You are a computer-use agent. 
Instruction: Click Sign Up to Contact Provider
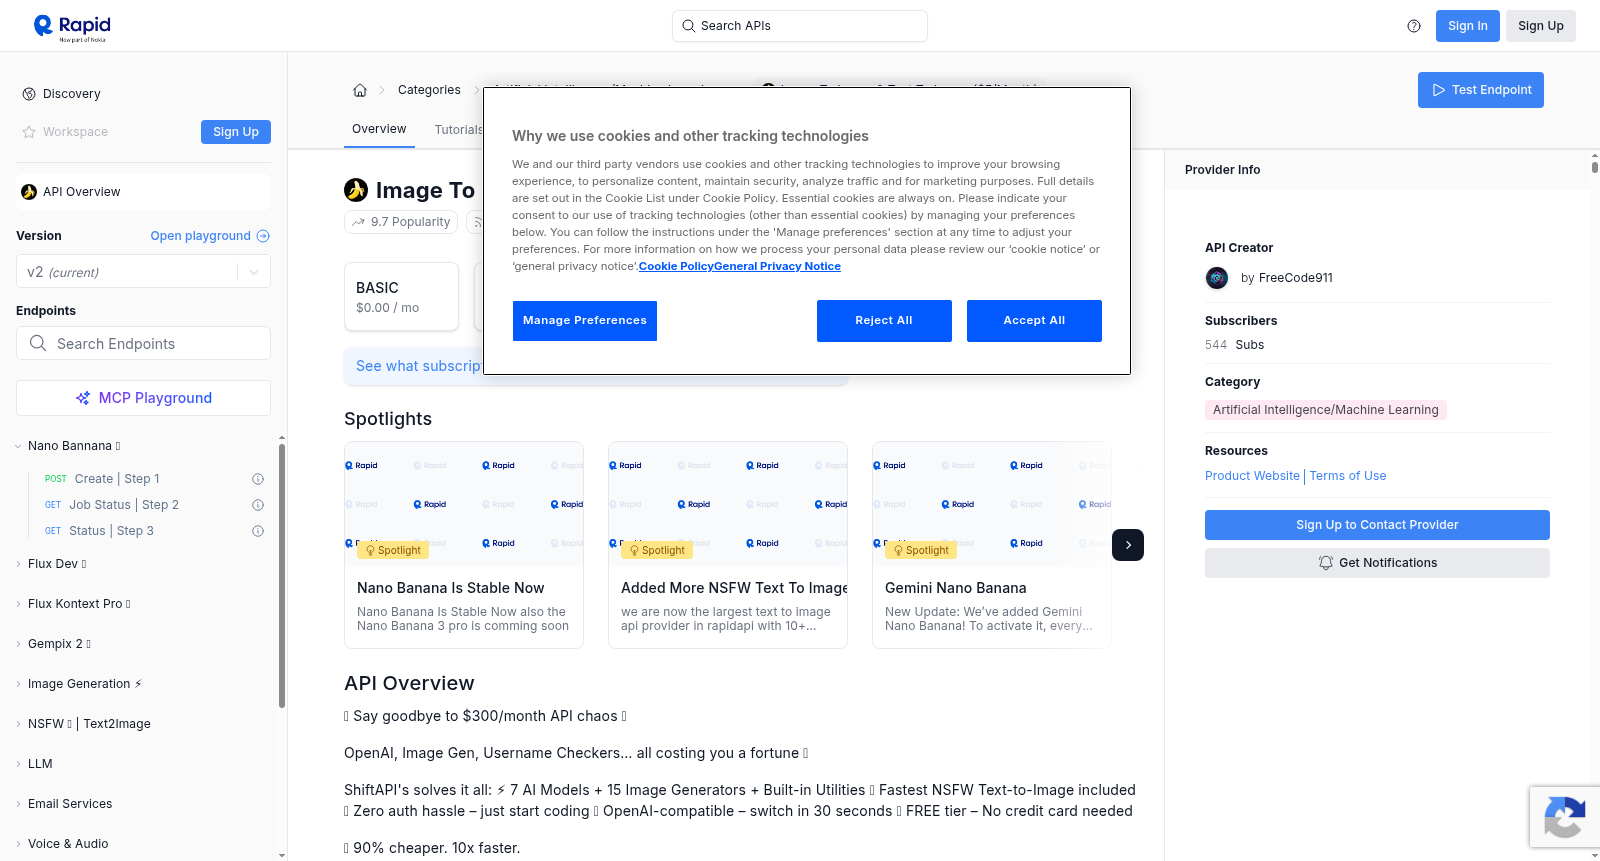pyautogui.click(x=1377, y=525)
